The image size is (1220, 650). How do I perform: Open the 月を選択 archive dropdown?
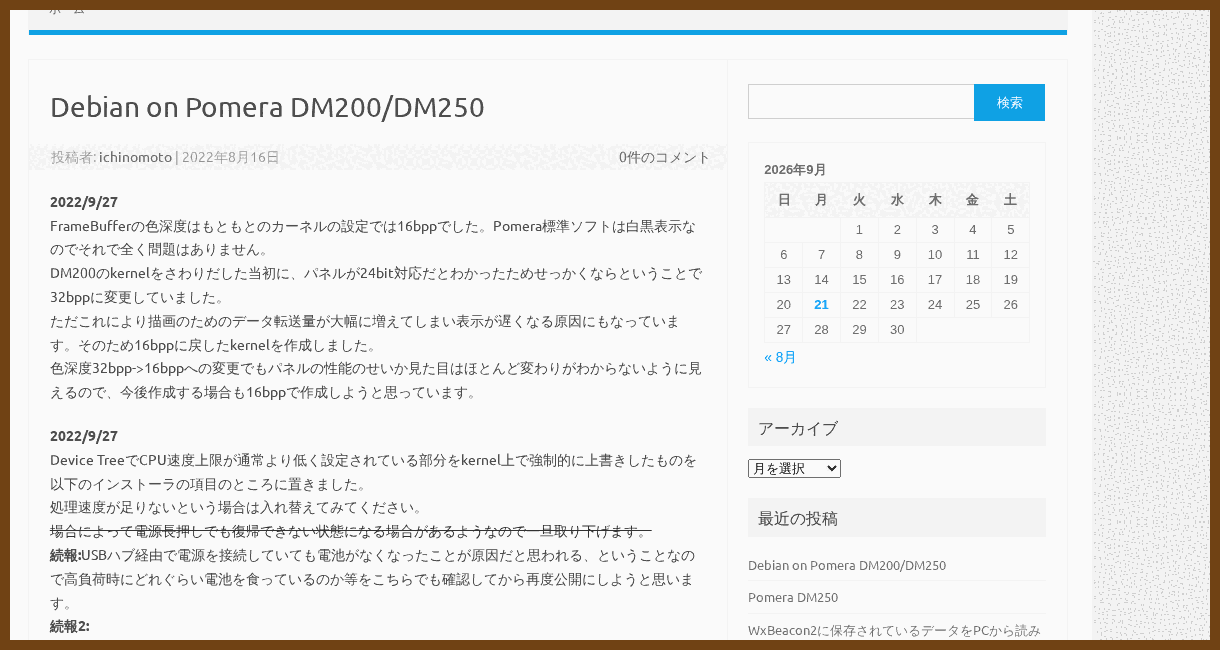pyautogui.click(x=794, y=468)
